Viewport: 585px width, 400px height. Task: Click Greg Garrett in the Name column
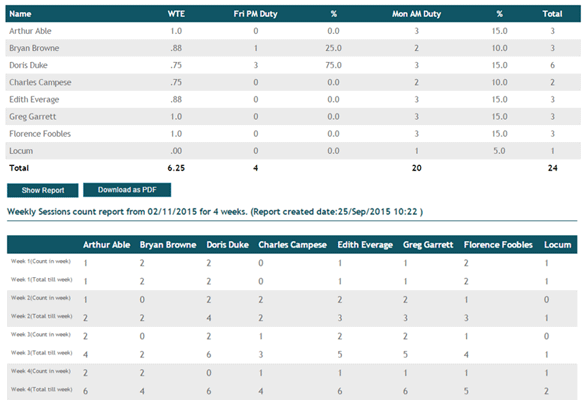coord(32,117)
